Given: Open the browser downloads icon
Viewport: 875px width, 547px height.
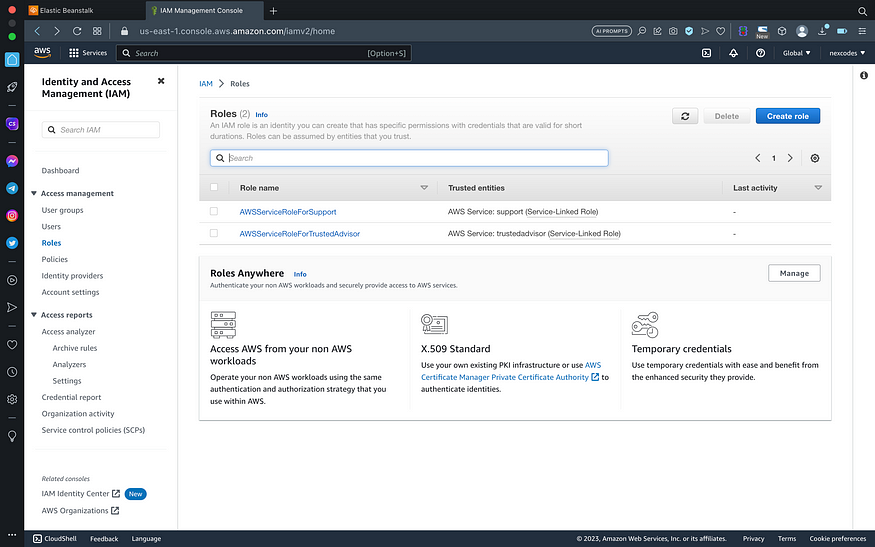Looking at the screenshot, I should [823, 31].
